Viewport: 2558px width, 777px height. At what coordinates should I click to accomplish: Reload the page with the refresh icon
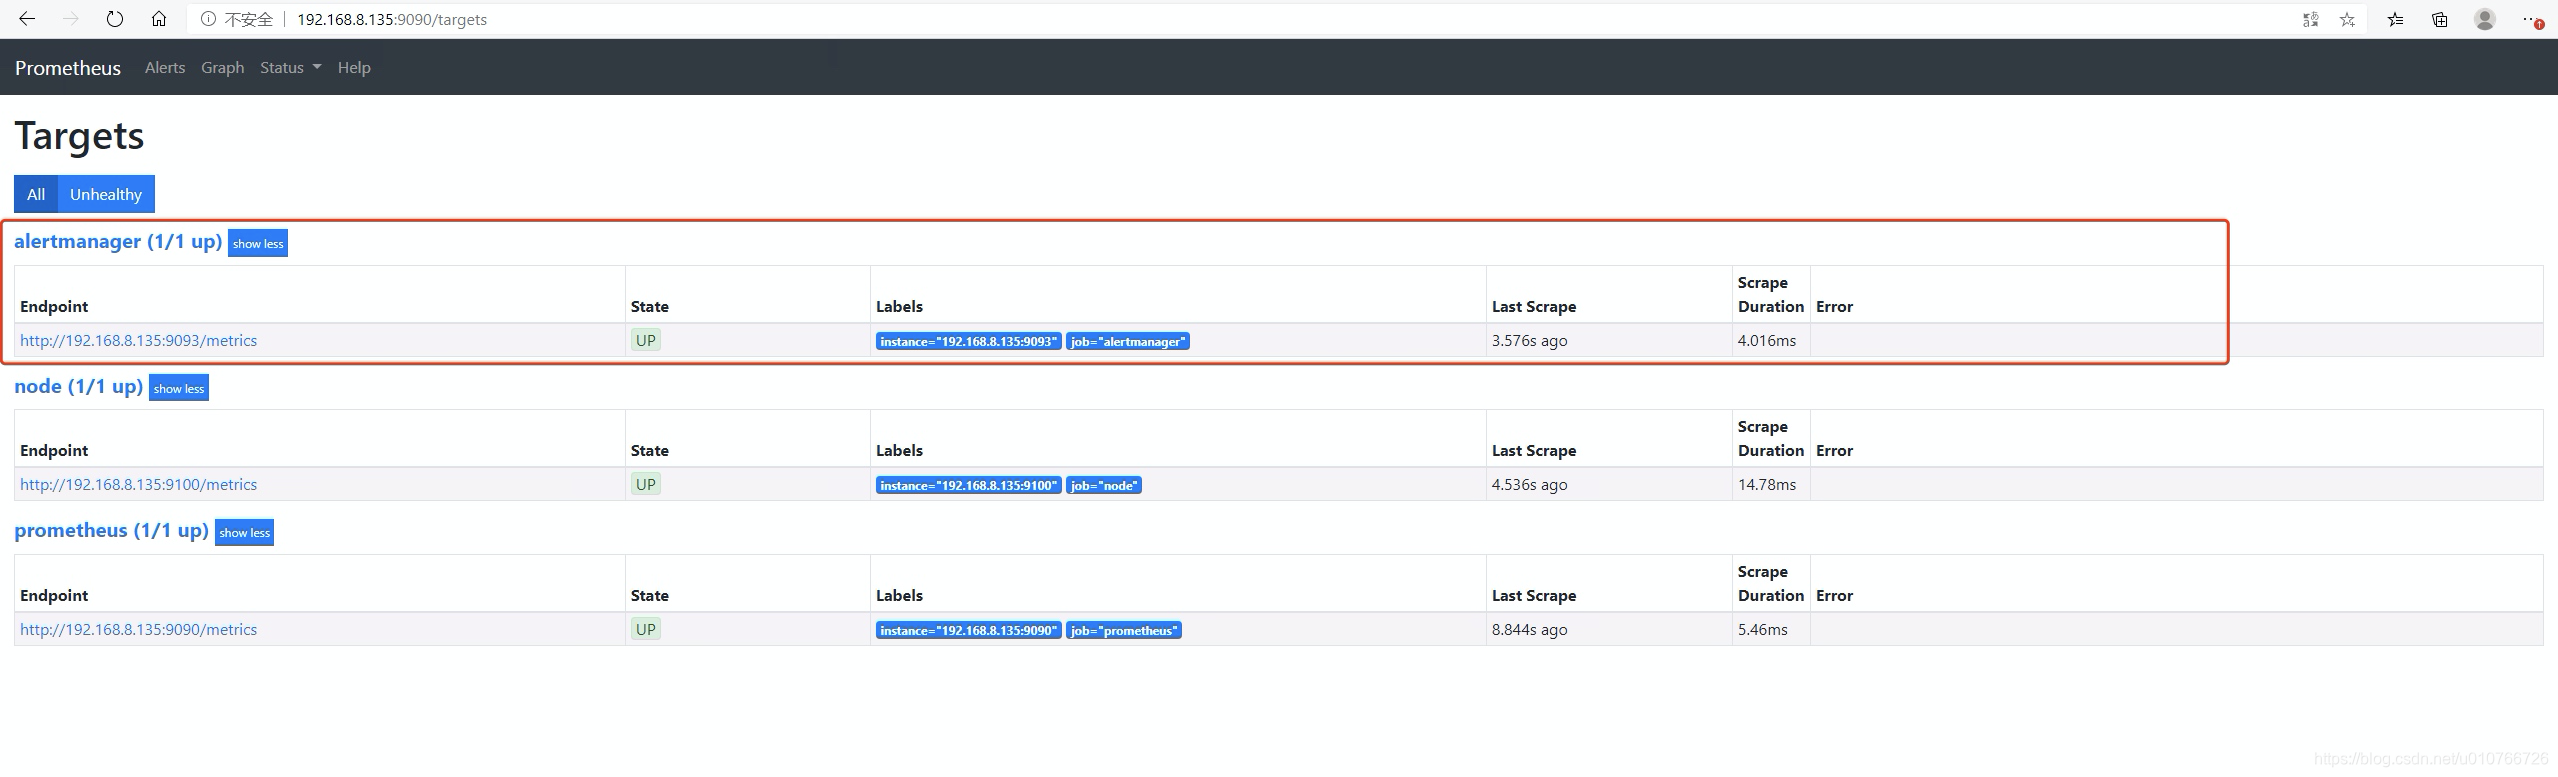pyautogui.click(x=115, y=19)
